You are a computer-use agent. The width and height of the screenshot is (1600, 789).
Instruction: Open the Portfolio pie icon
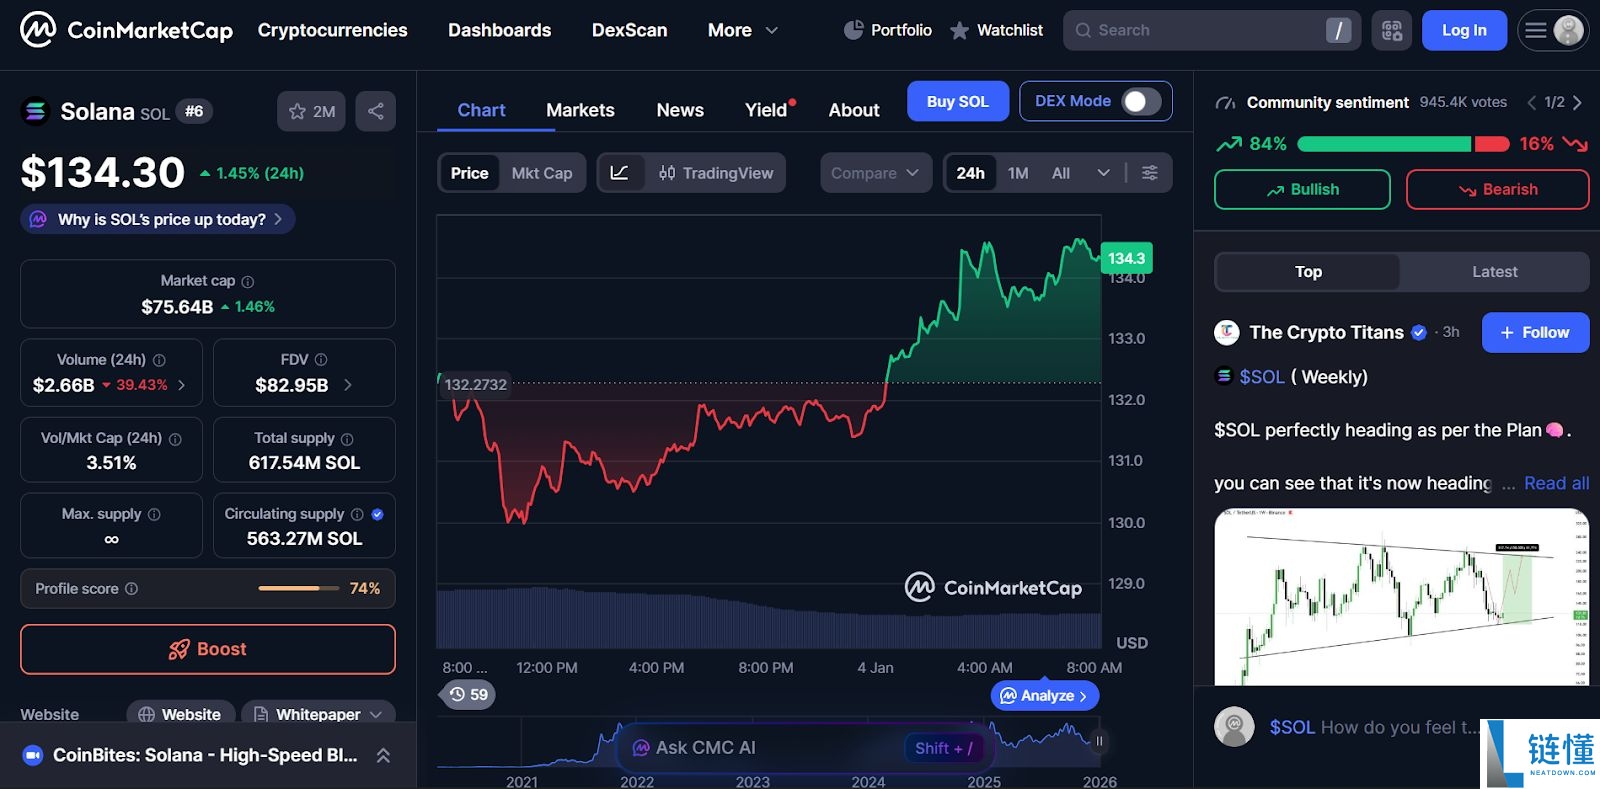point(853,30)
